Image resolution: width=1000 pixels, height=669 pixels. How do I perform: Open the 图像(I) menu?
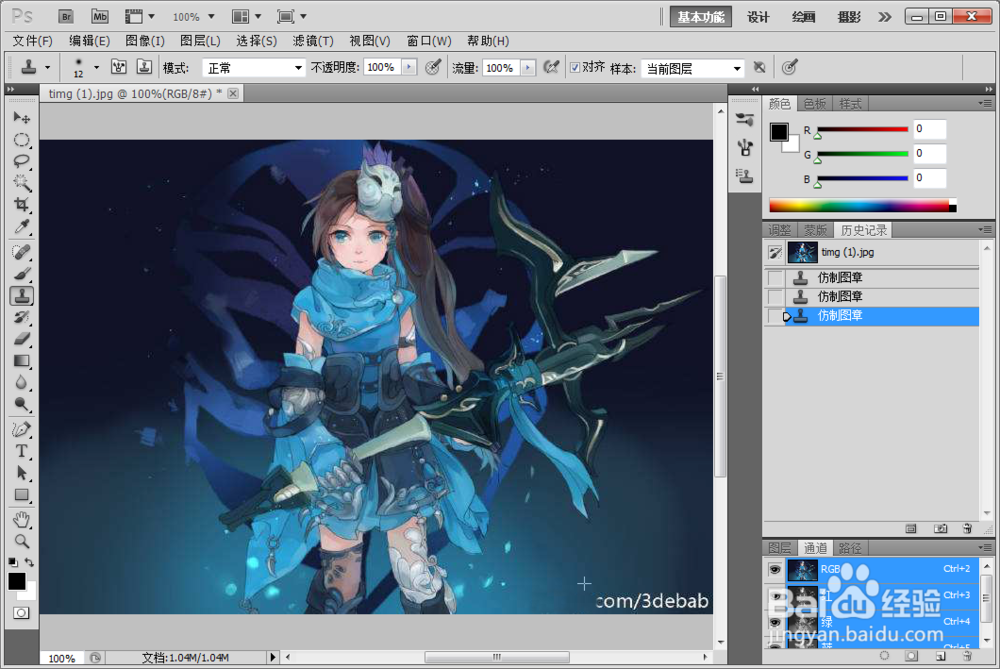145,41
